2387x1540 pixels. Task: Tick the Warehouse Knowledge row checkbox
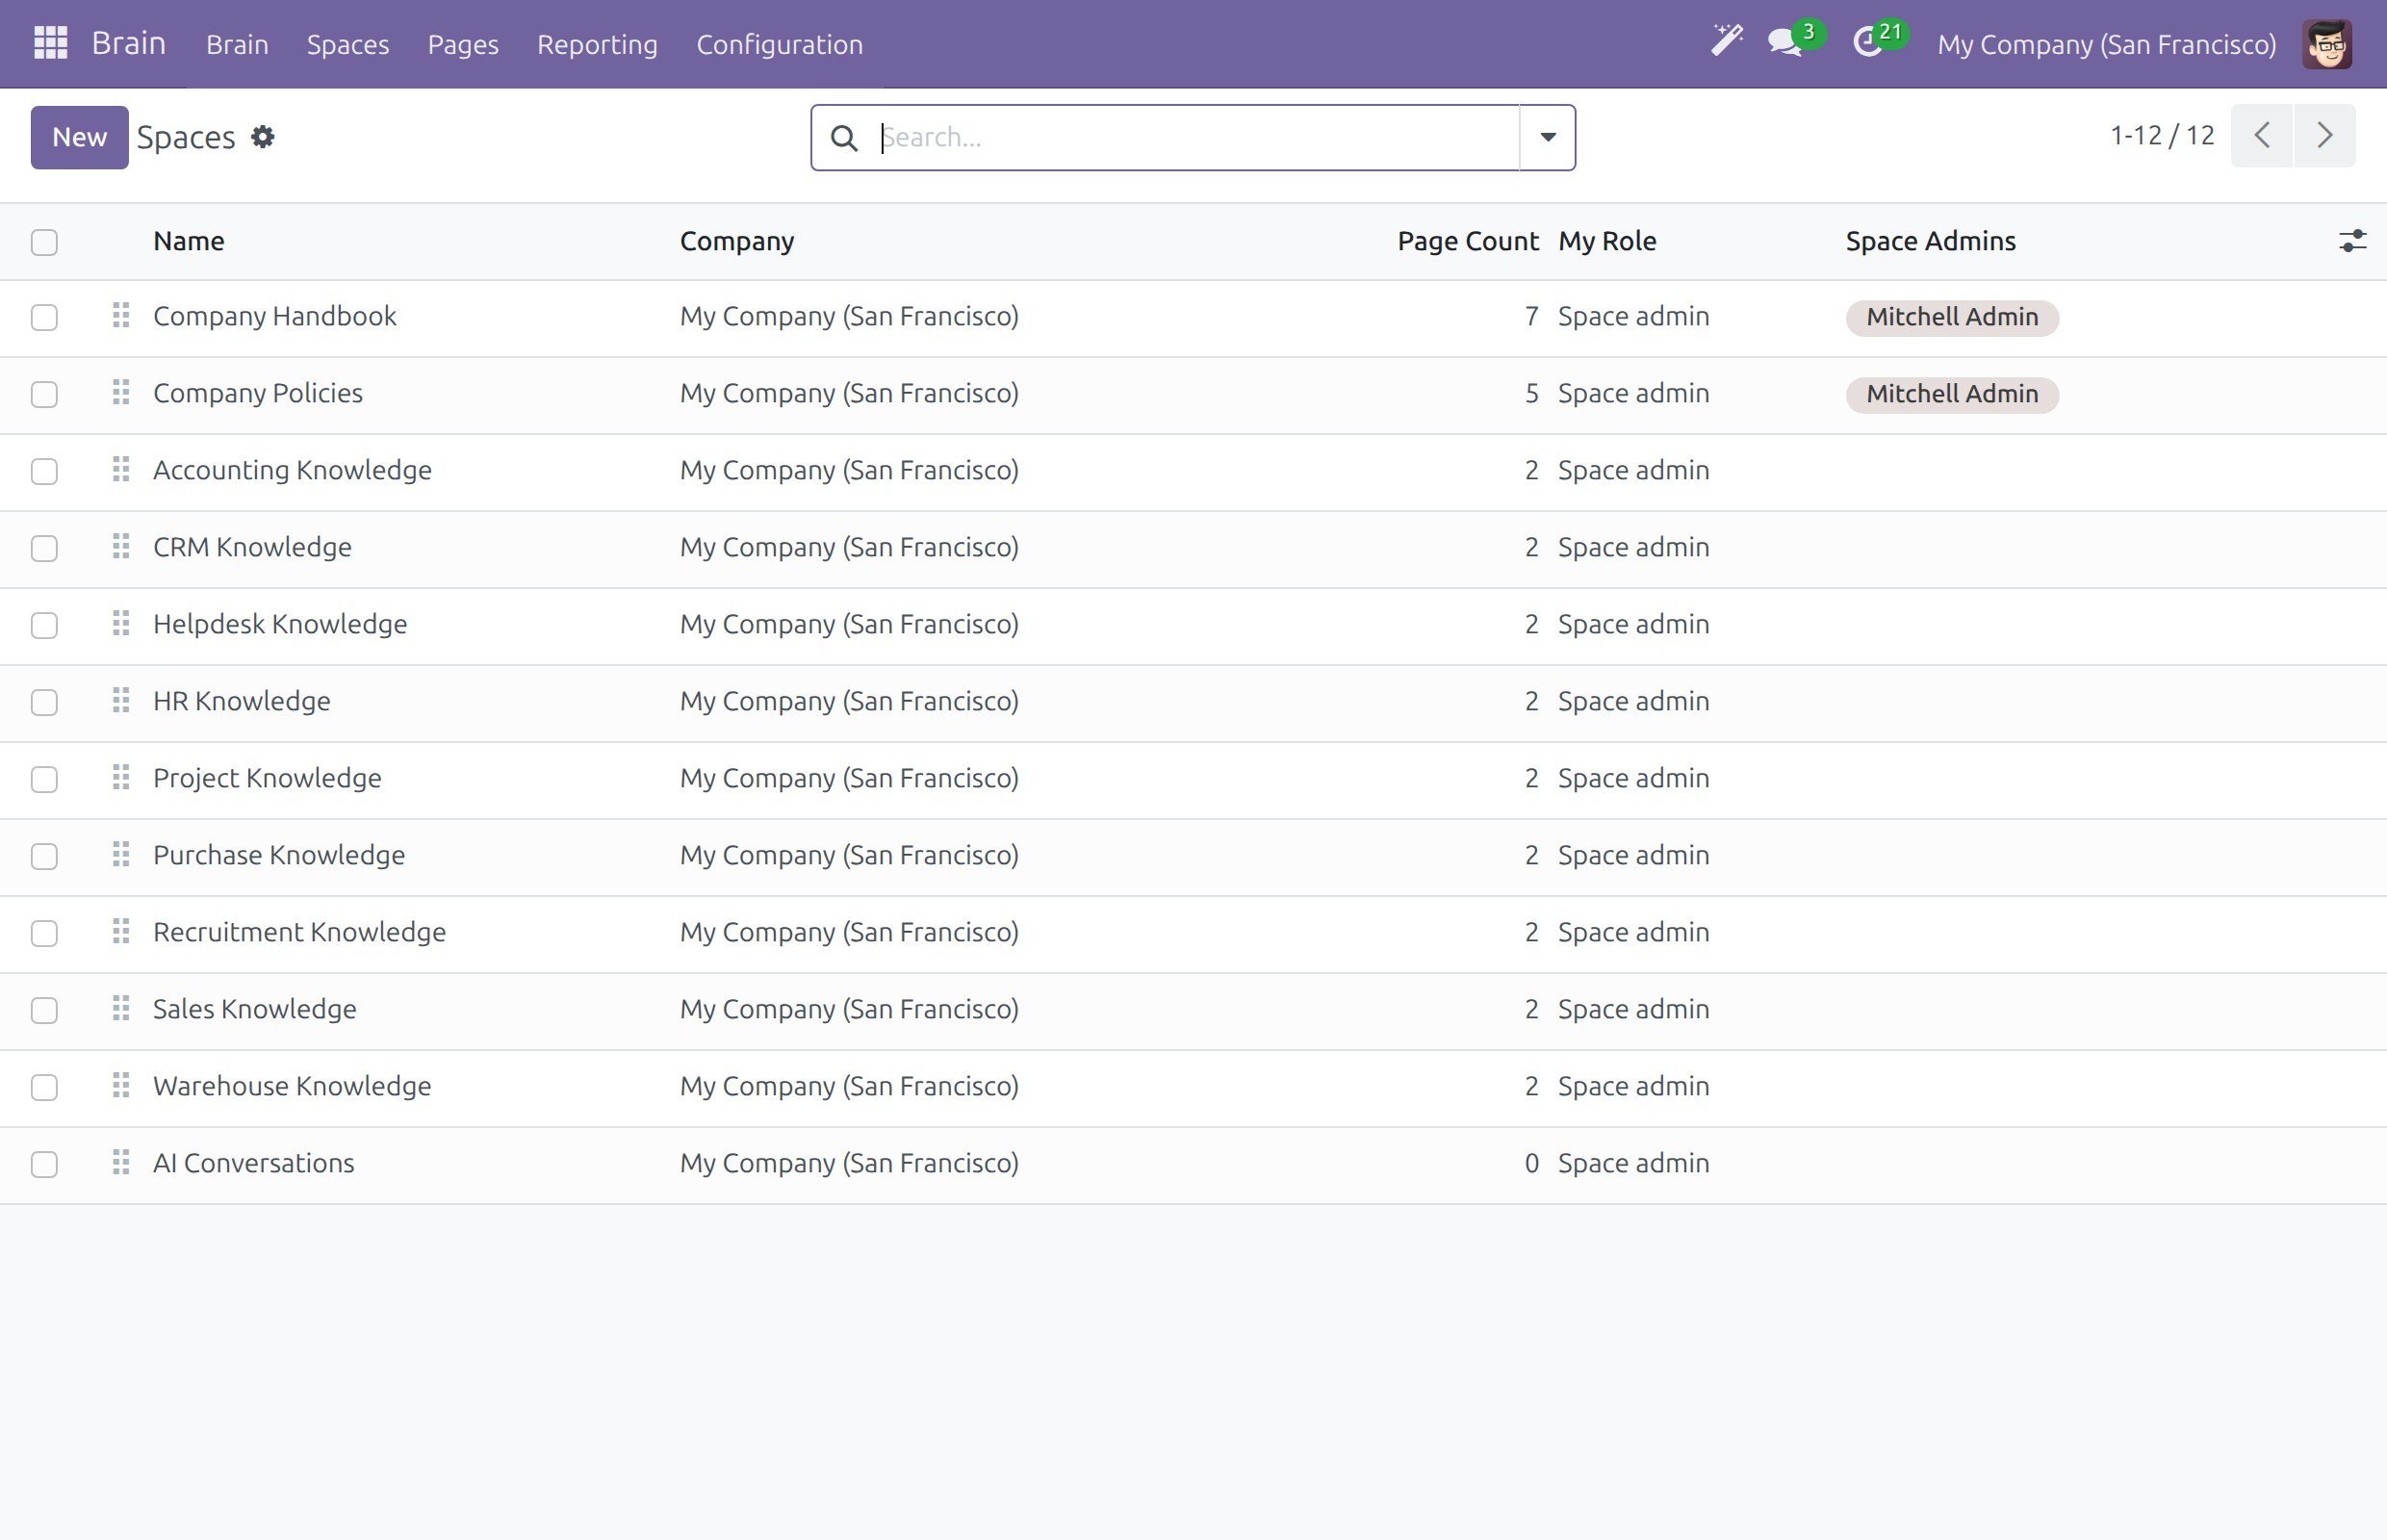point(44,1087)
